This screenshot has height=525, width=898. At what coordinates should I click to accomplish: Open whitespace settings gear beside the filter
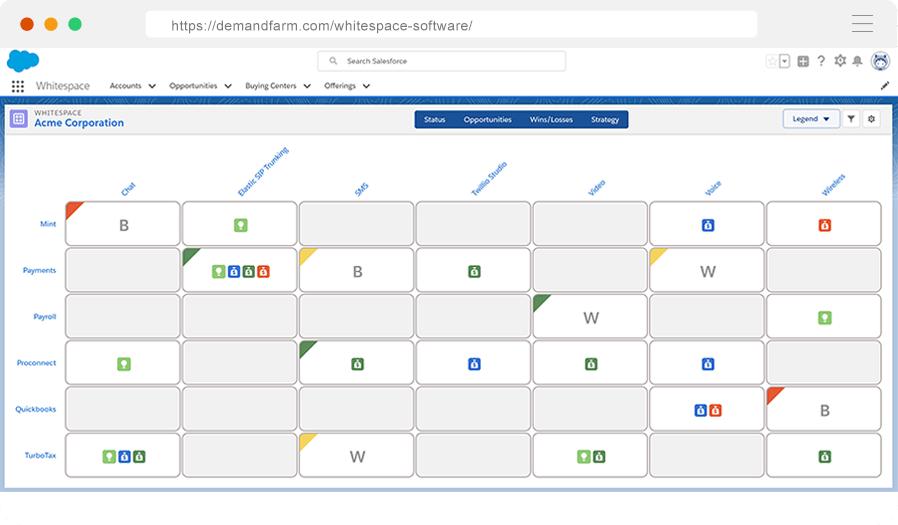[871, 119]
